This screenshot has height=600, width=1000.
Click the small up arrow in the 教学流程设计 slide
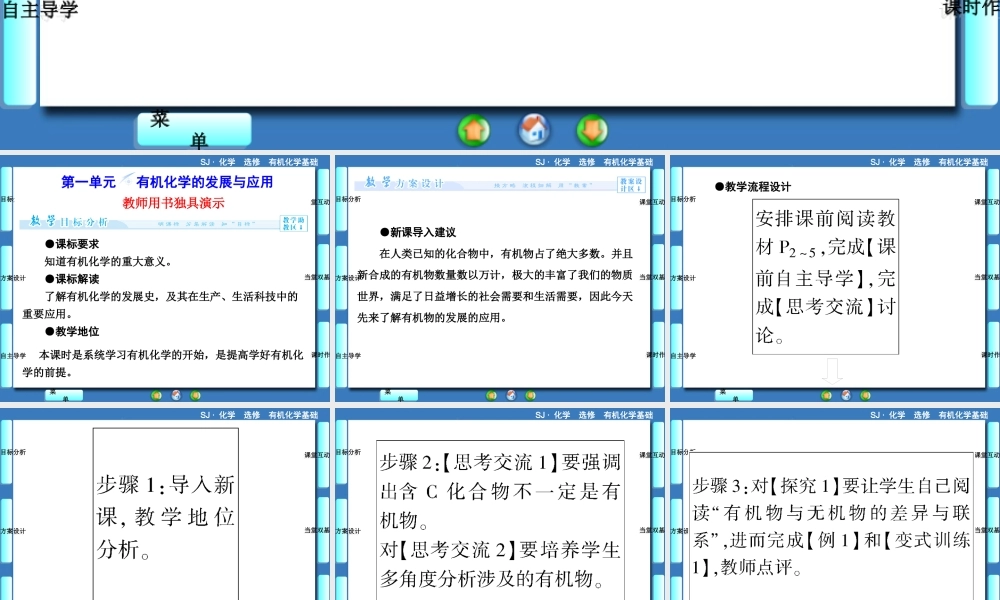pyautogui.click(x=826, y=395)
